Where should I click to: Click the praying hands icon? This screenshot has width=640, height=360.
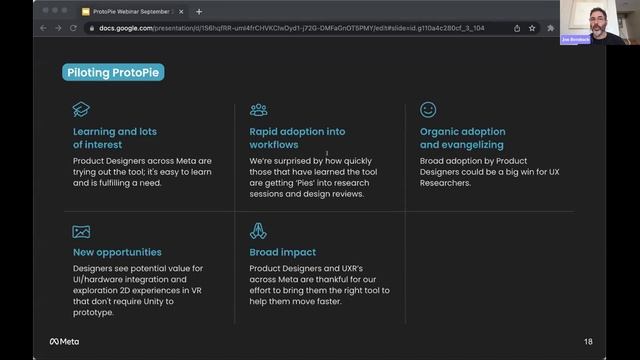(258, 231)
